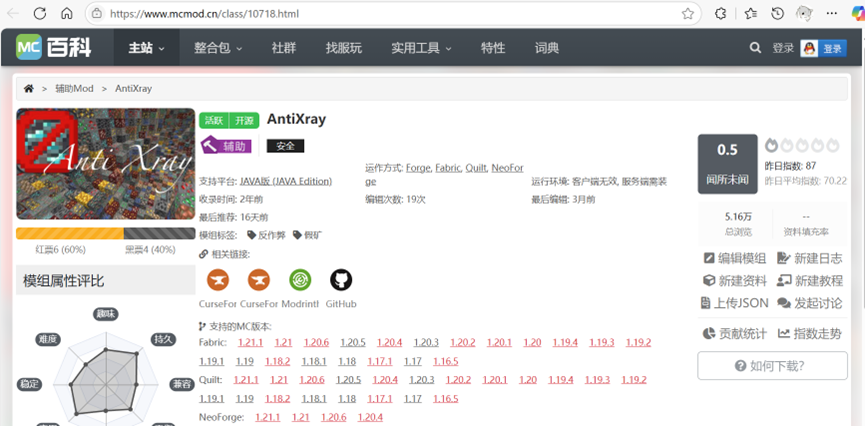Select Fabric version 1.21.1
Viewport: 865px width, 426px height.
point(250,343)
